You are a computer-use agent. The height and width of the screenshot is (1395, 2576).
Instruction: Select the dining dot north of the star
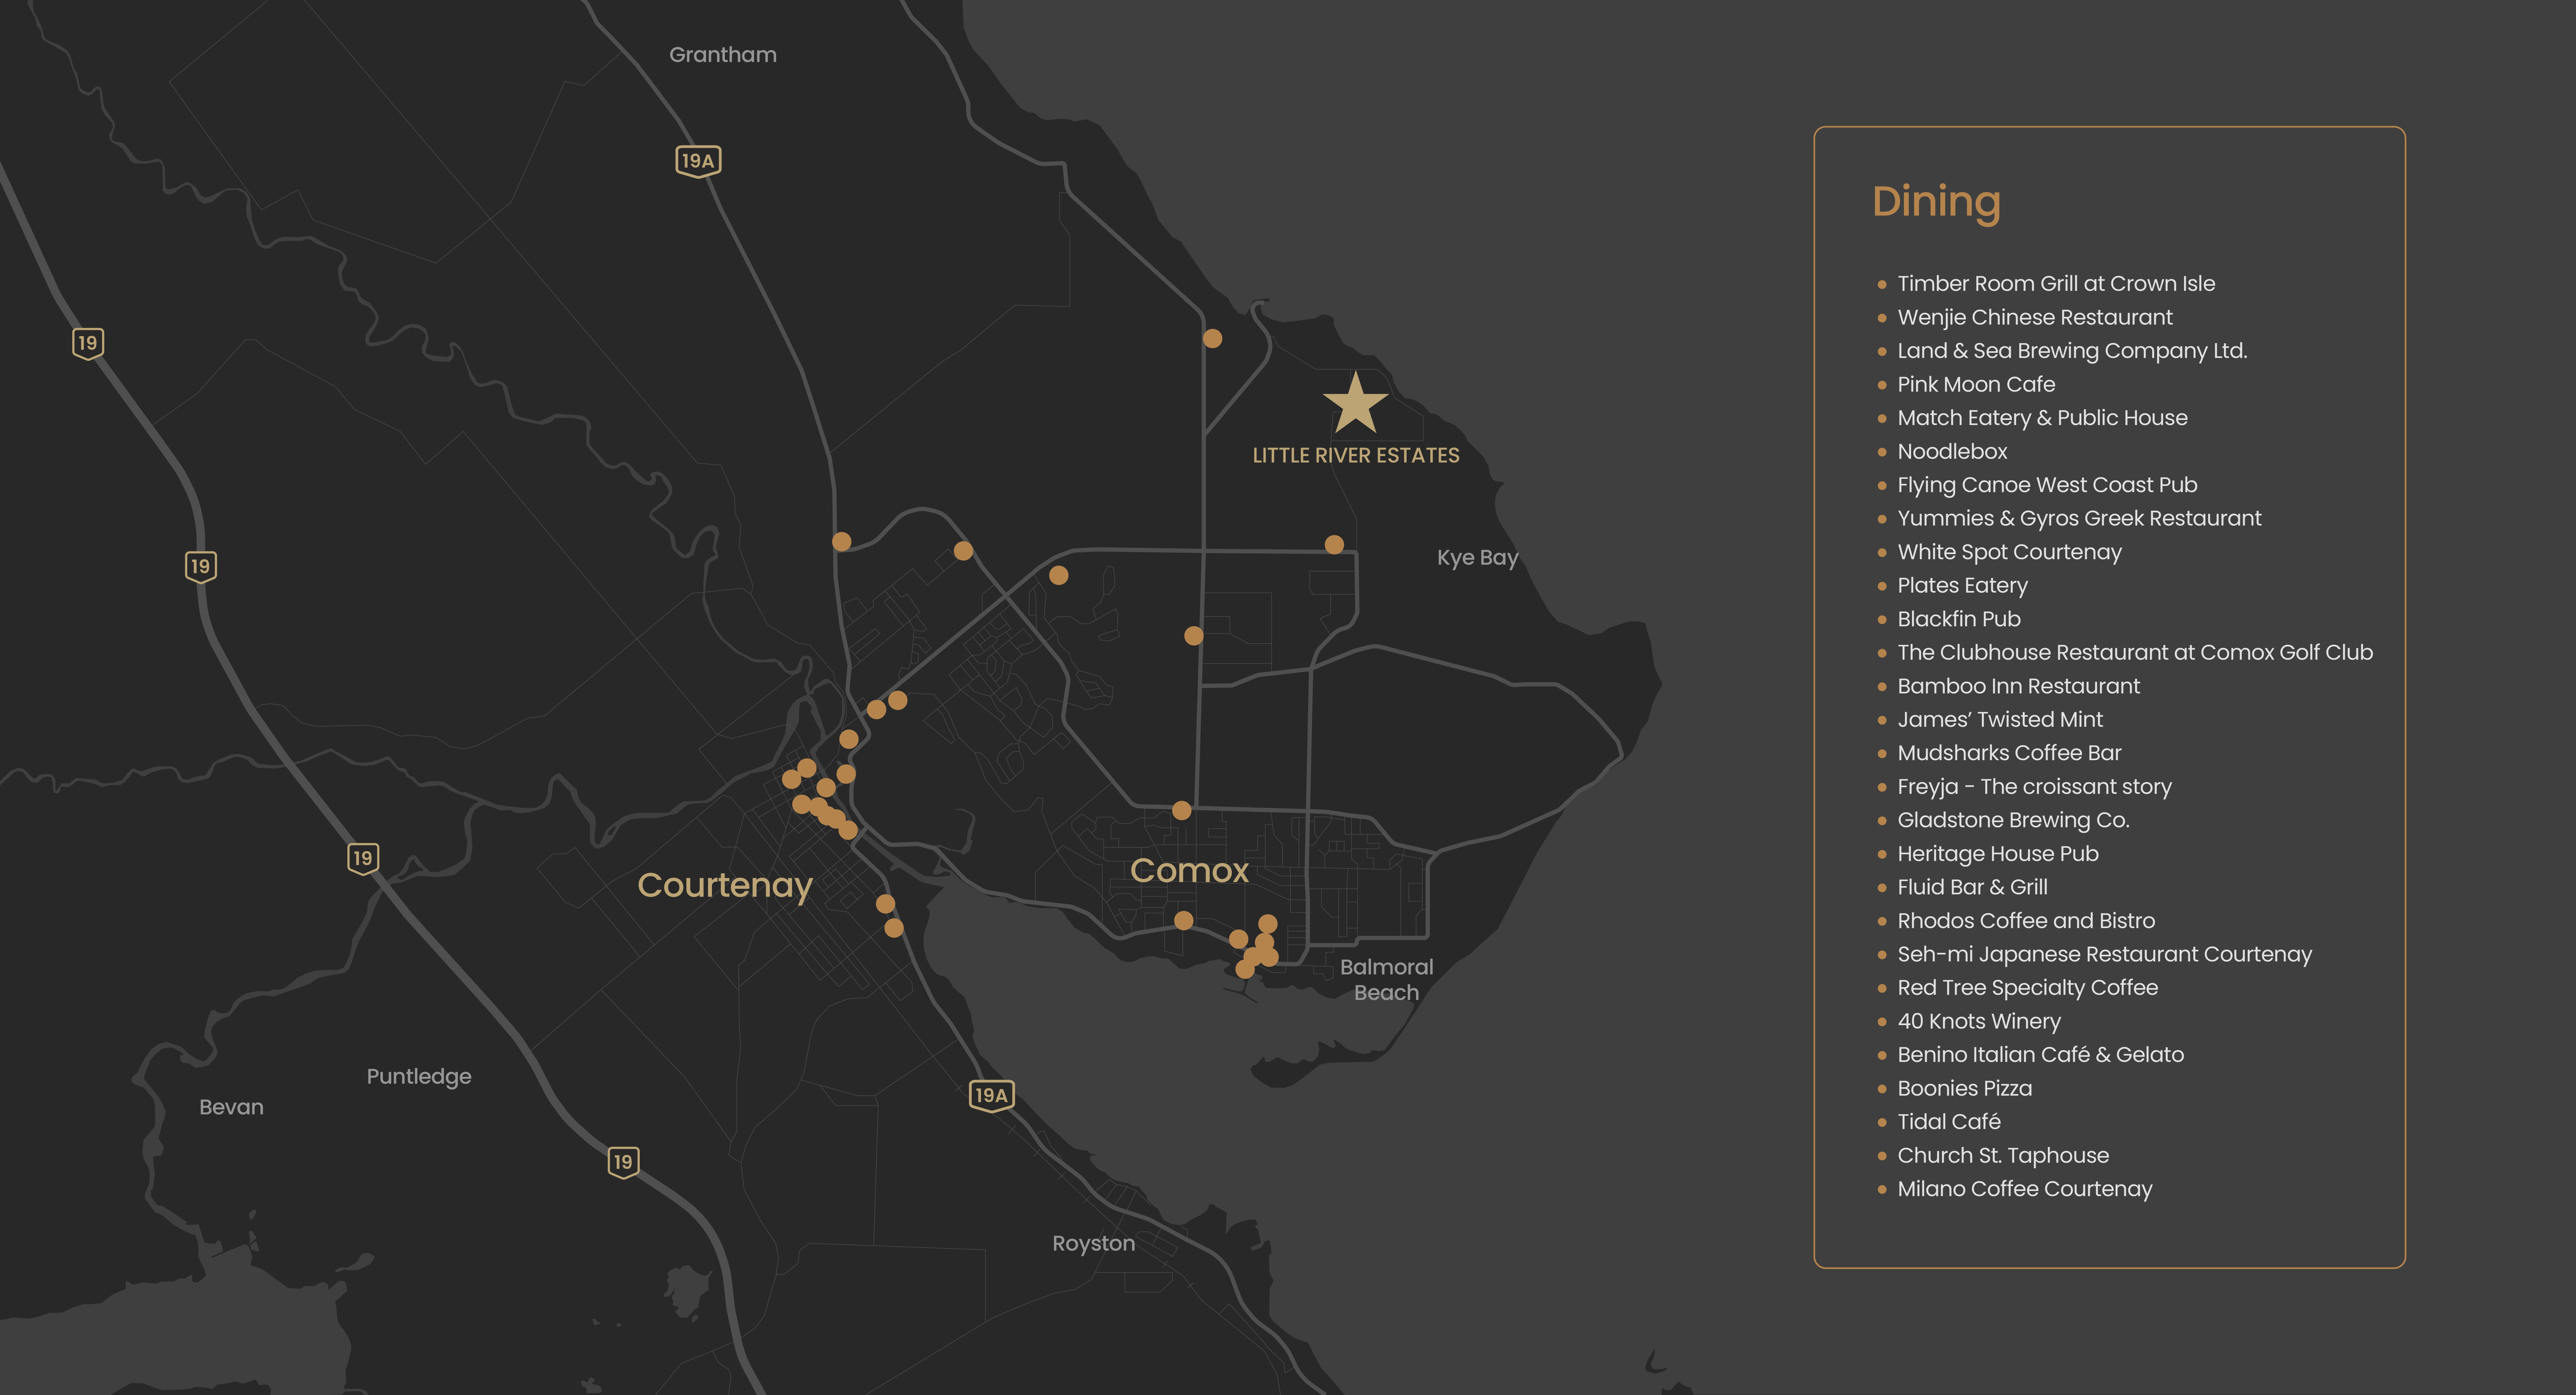pos(1212,339)
